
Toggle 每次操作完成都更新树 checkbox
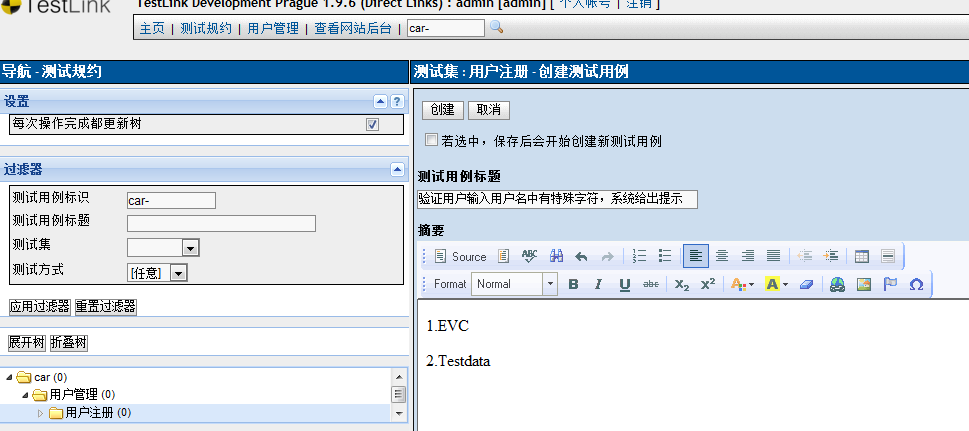(x=372, y=124)
